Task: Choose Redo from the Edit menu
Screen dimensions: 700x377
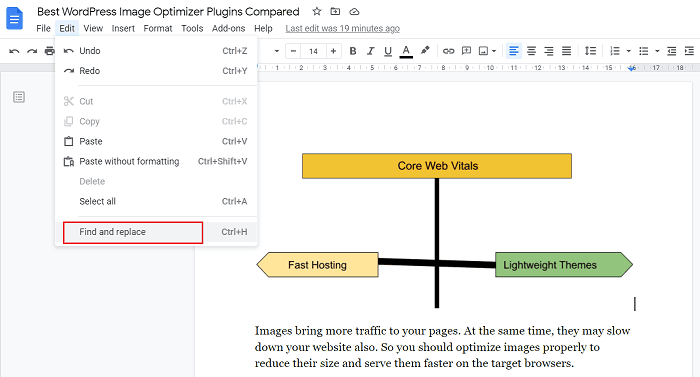Action: pyautogui.click(x=156, y=71)
